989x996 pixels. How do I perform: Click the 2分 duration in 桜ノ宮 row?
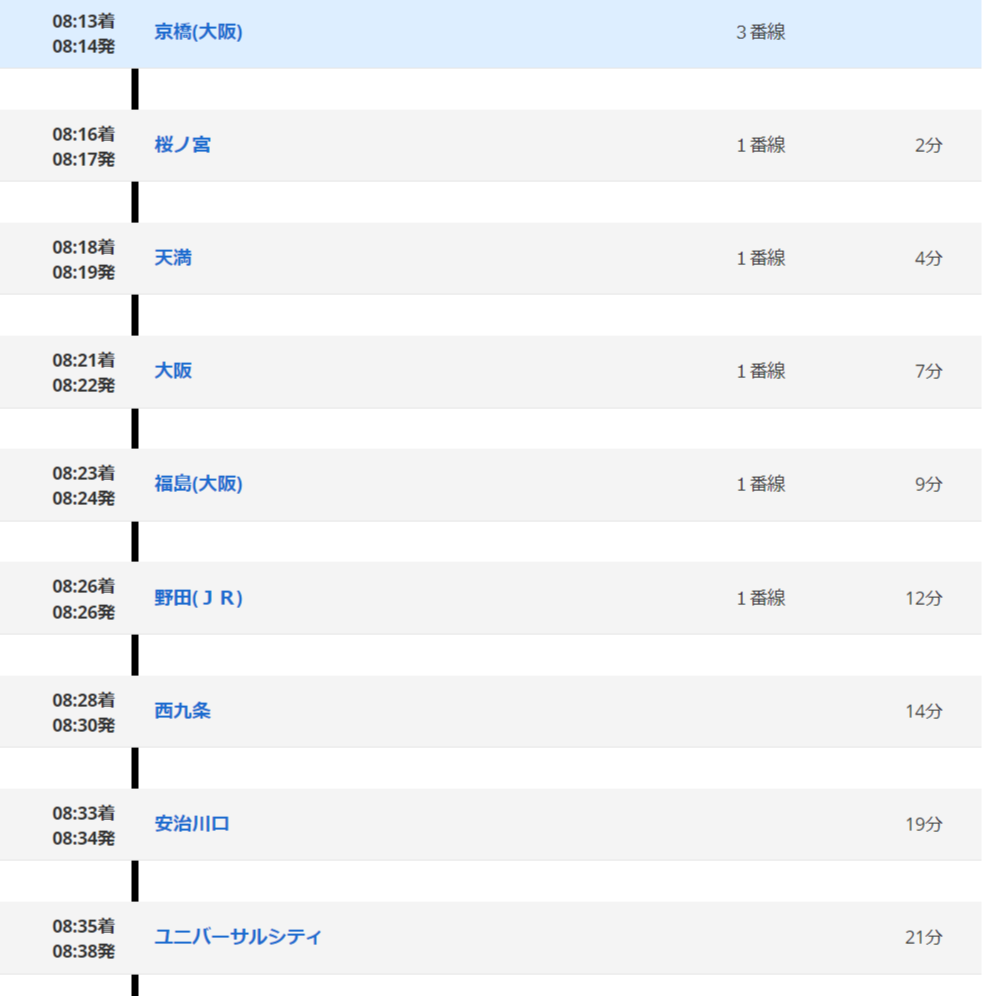point(928,145)
